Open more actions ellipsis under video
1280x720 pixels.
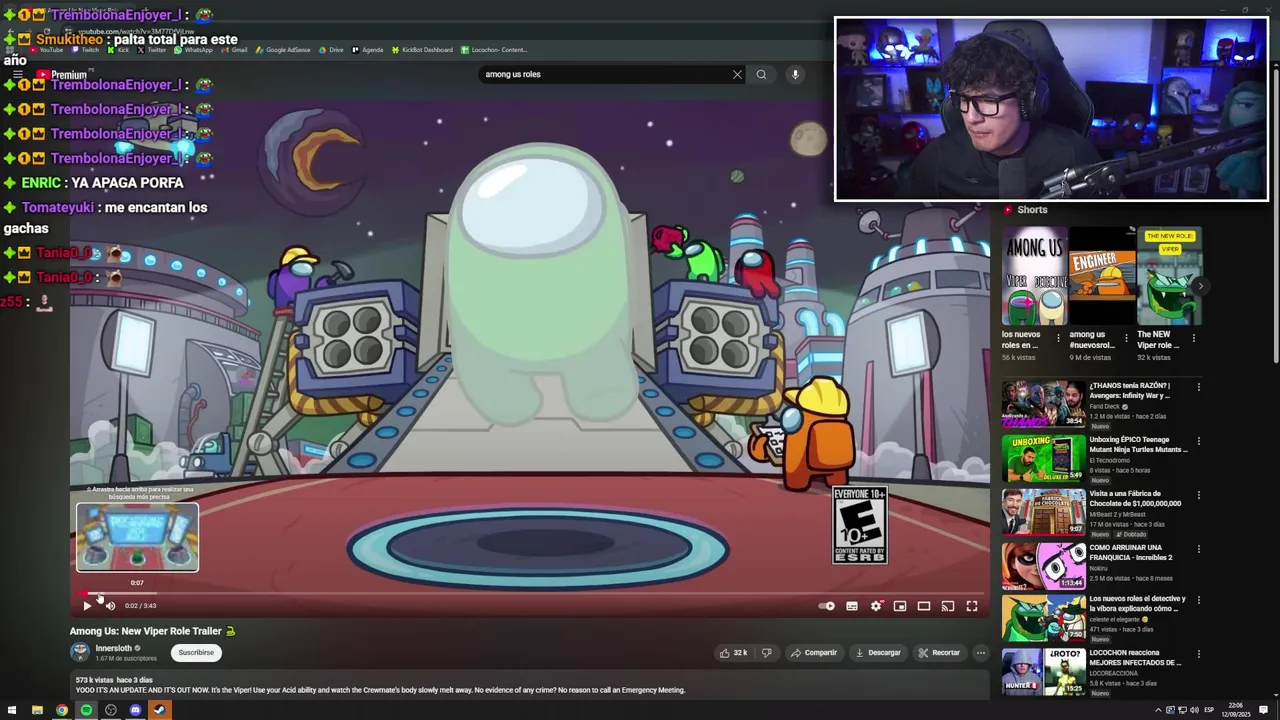[x=981, y=653]
